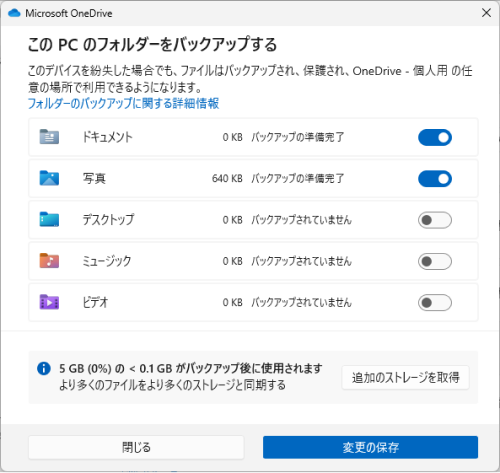Click デスクトップ row status バックアップされていません
Image resolution: width=500 pixels, height=473 pixels.
click(302, 220)
